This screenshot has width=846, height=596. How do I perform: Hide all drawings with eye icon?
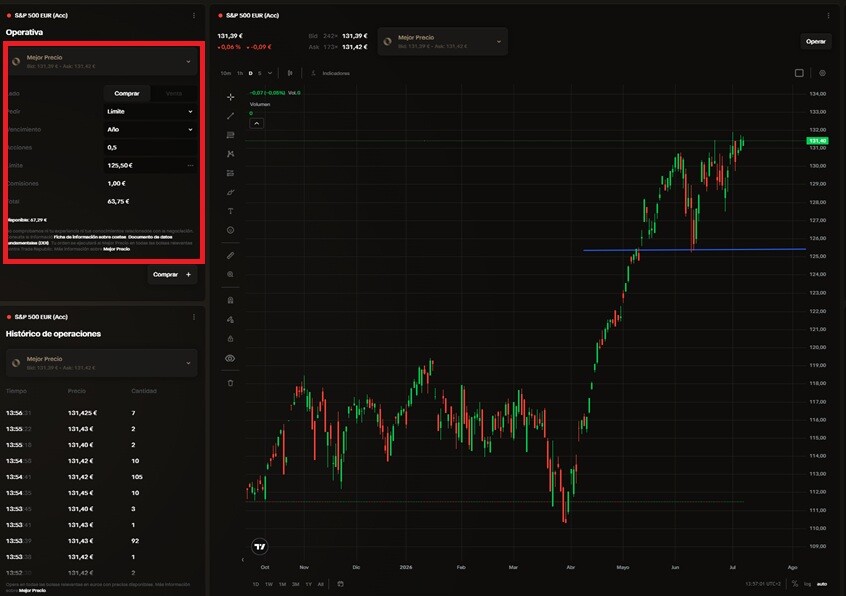[x=230, y=358]
